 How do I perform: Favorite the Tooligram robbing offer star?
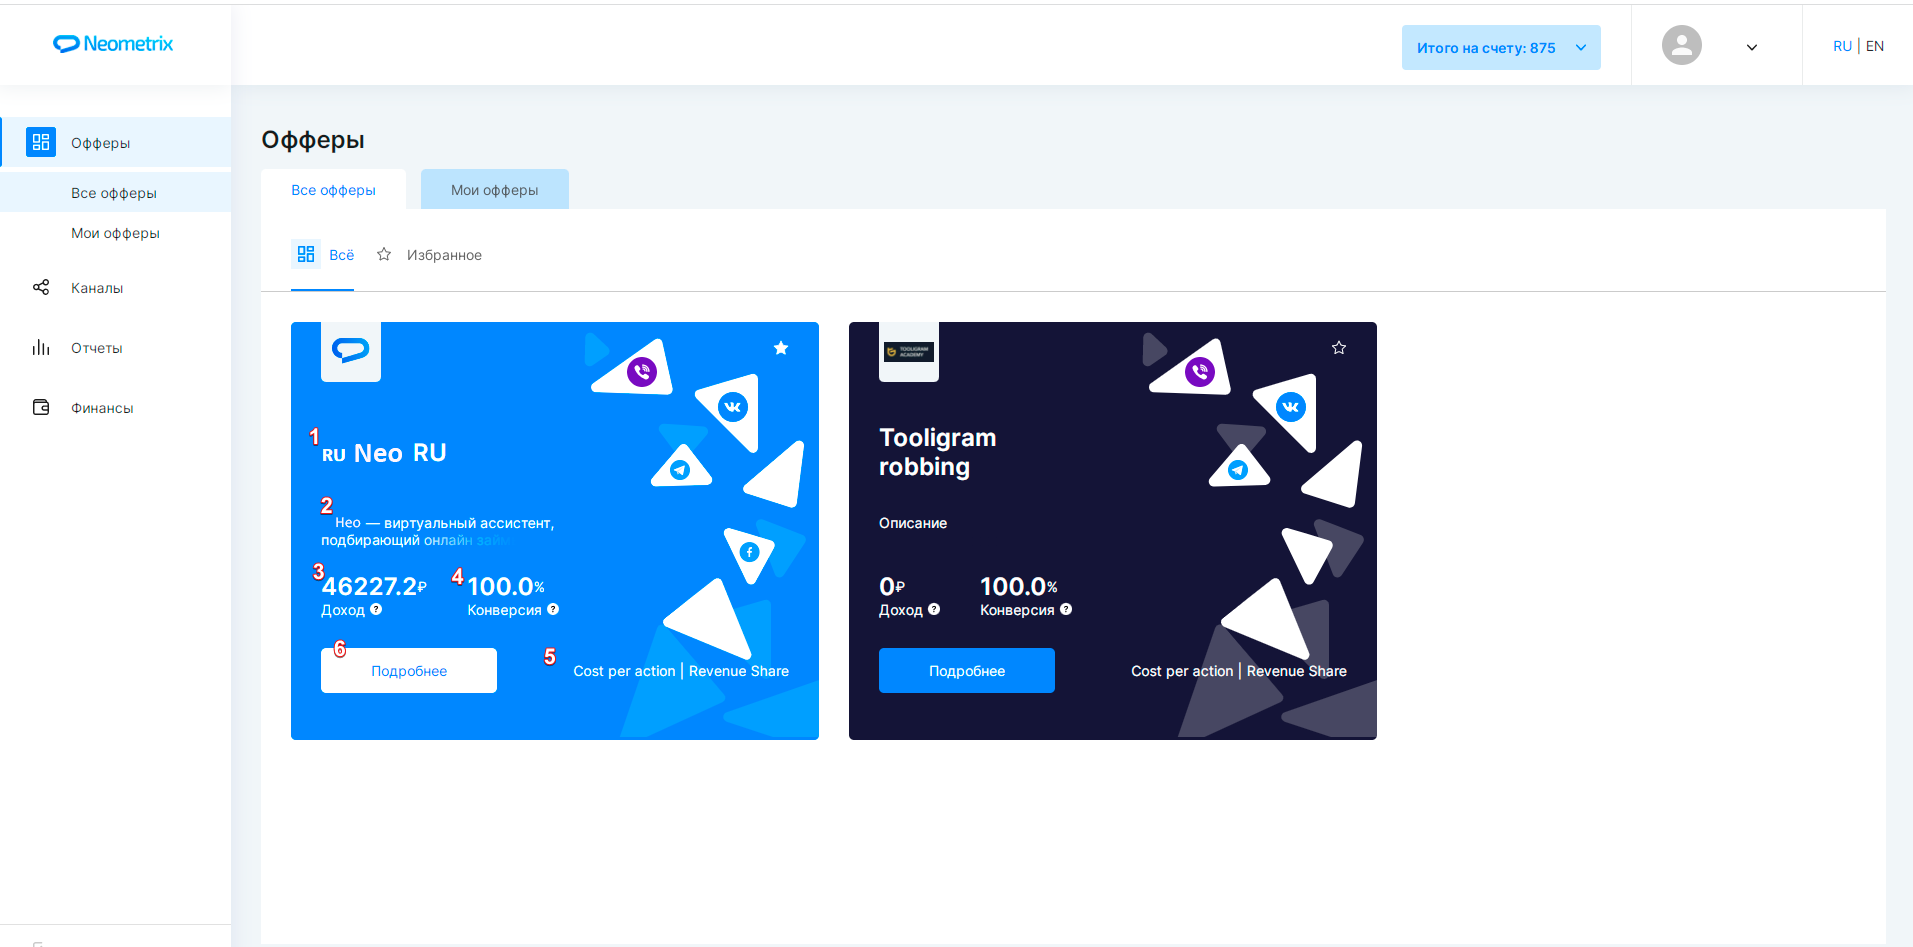coord(1339,348)
